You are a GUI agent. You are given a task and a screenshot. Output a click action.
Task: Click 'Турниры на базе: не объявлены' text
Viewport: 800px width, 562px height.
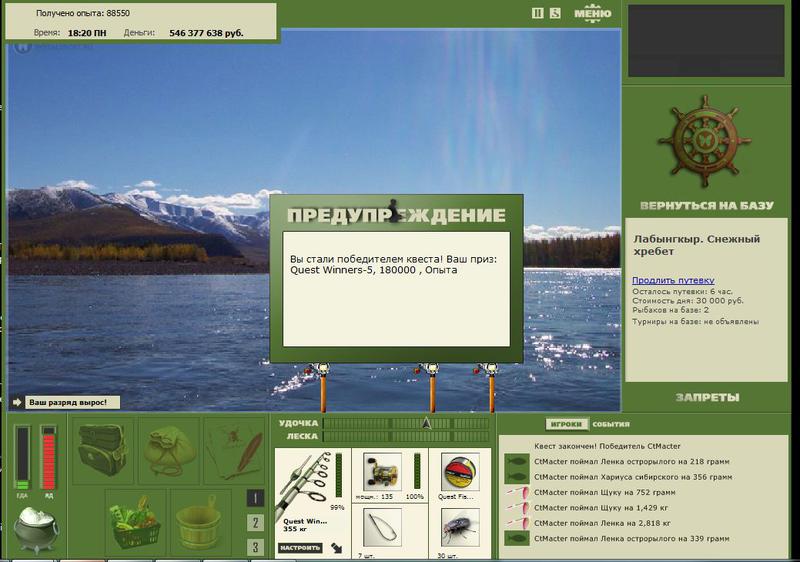(695, 322)
